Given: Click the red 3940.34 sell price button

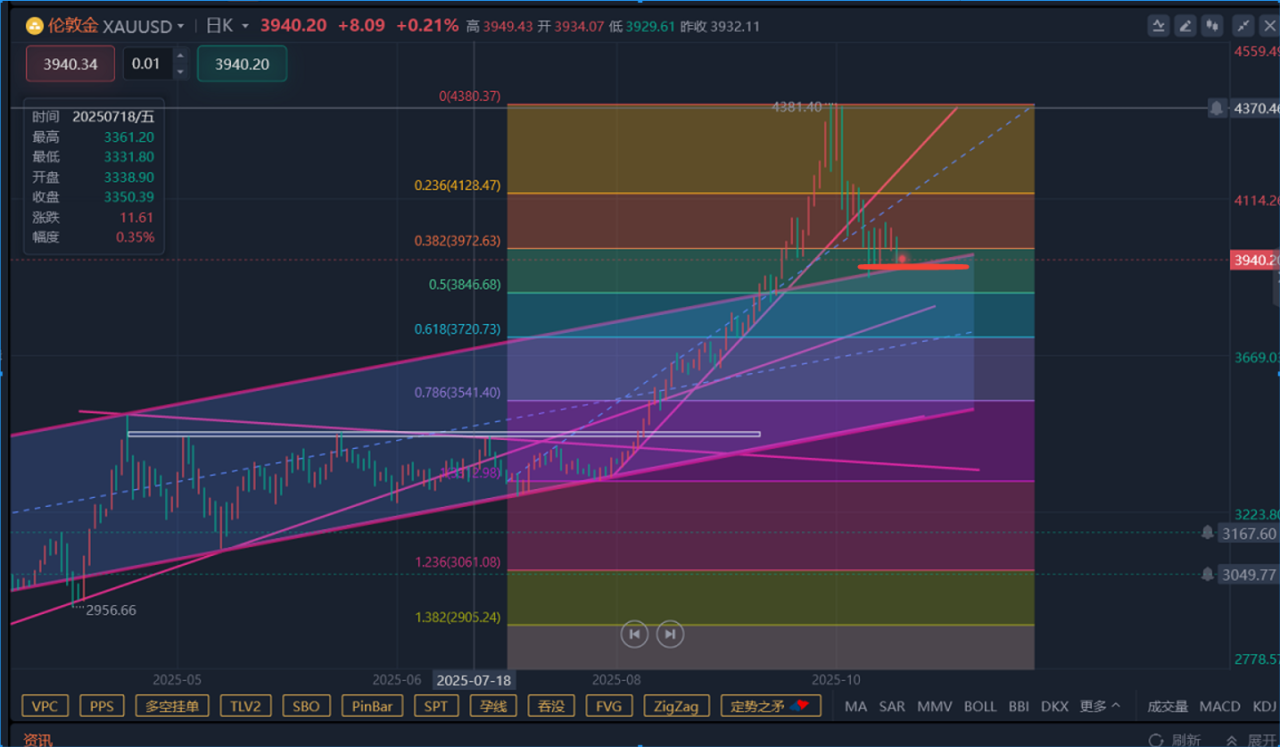Looking at the screenshot, I should pyautogui.click(x=70, y=64).
